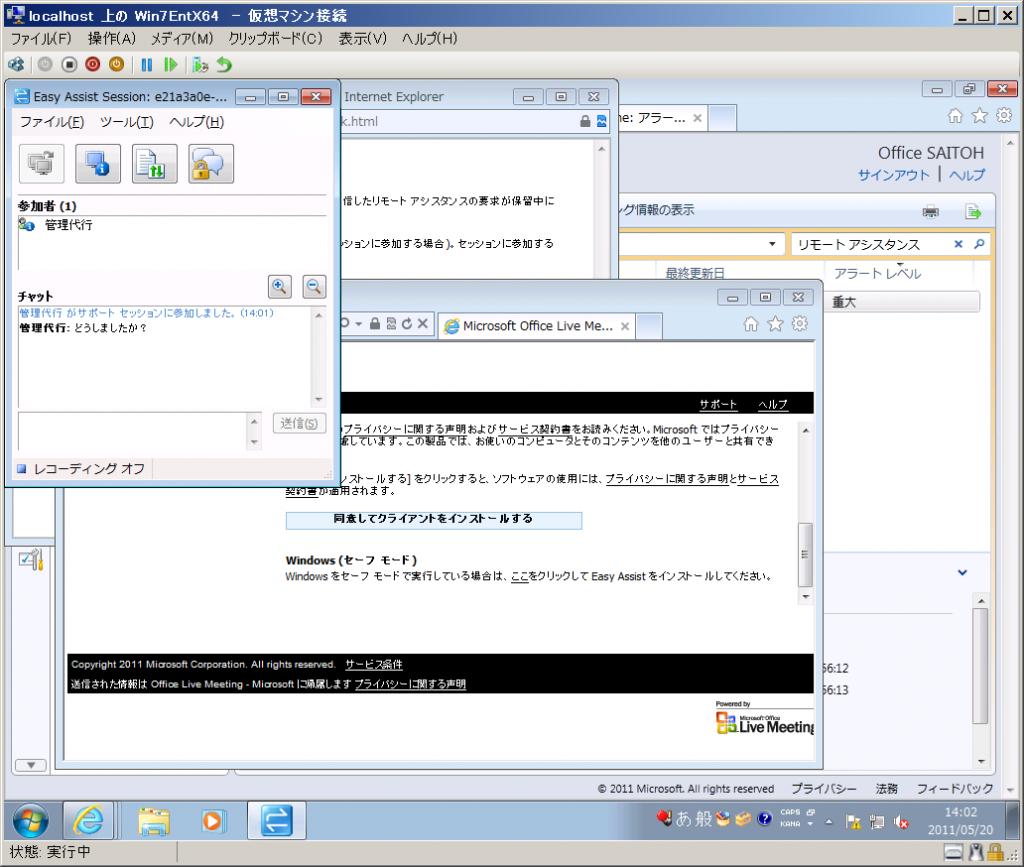Expand the collapsed section chevron on right panel

point(962,573)
